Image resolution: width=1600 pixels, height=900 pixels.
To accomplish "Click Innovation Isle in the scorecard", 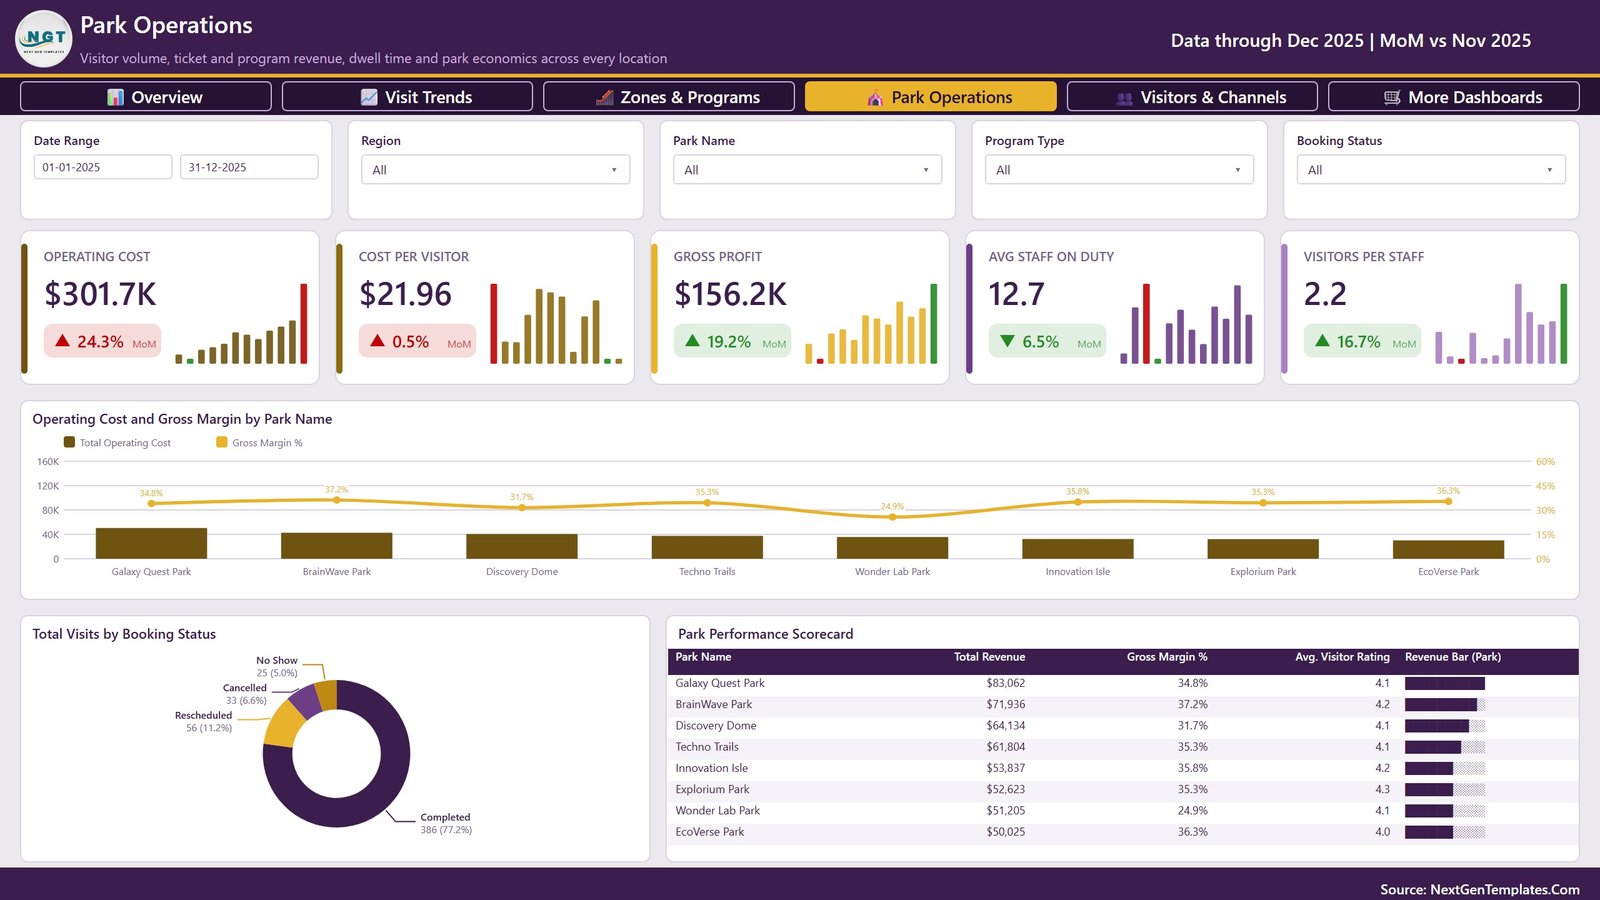I will (711, 768).
